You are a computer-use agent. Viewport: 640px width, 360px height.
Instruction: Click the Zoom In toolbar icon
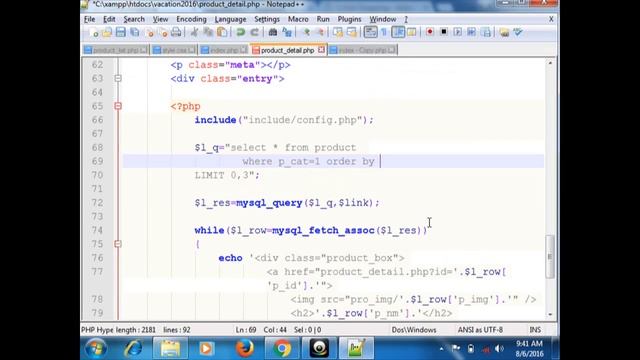306,32
